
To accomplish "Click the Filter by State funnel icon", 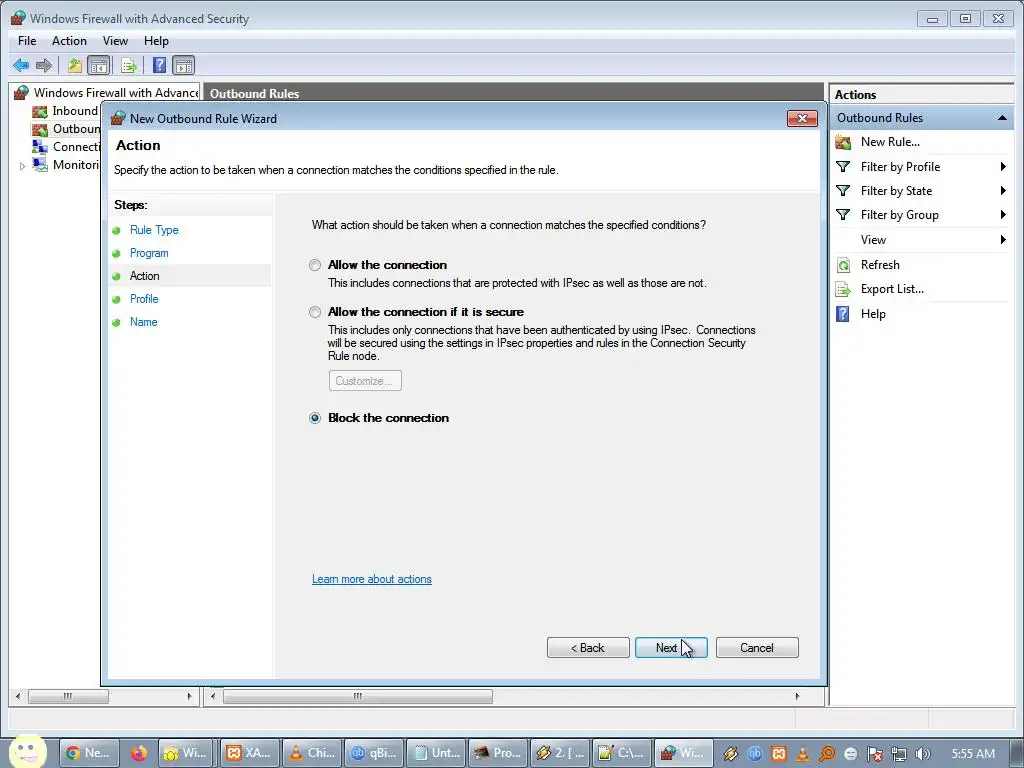I will (x=843, y=191).
